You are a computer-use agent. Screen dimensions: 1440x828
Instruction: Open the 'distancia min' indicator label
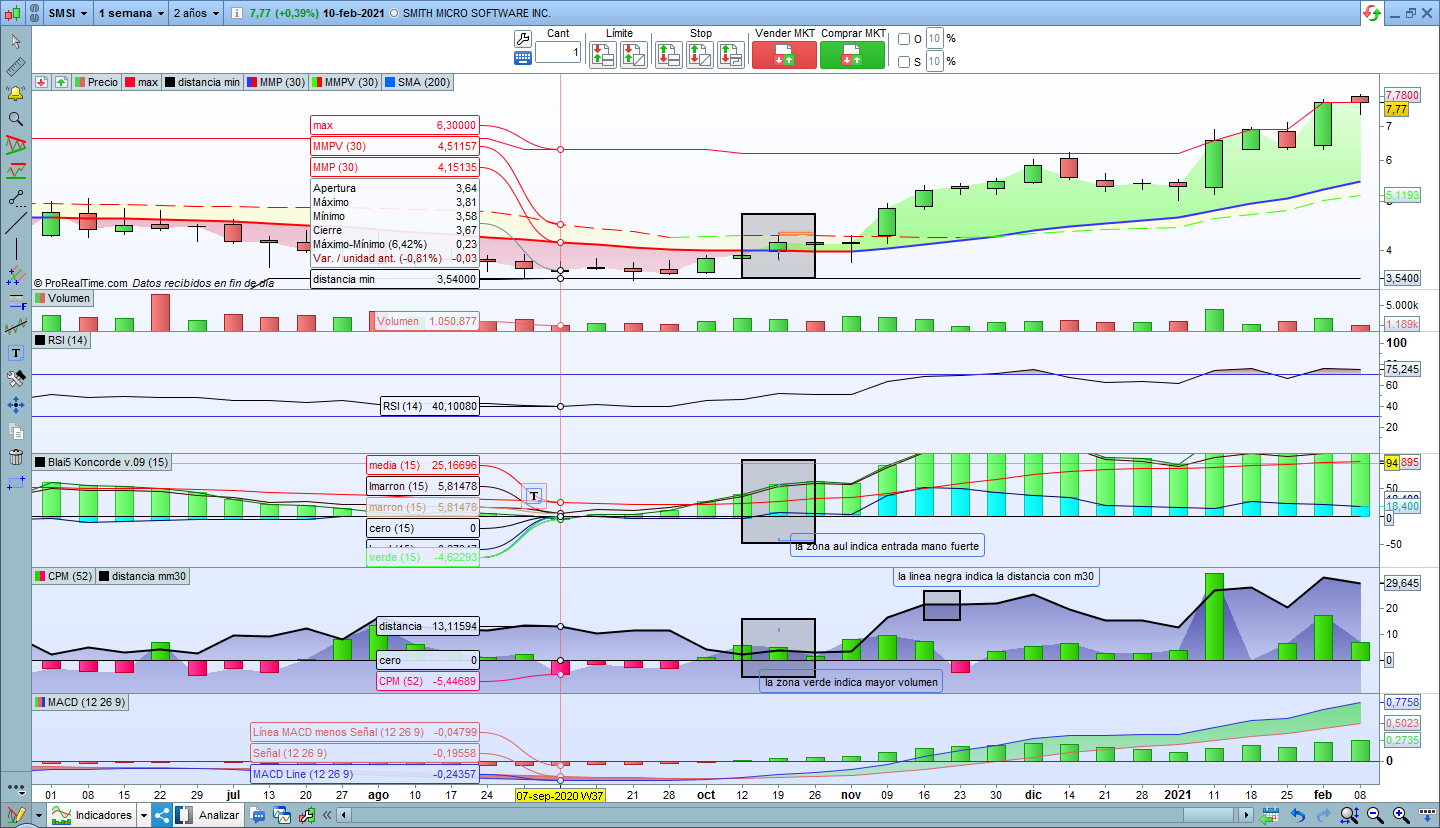tap(202, 82)
